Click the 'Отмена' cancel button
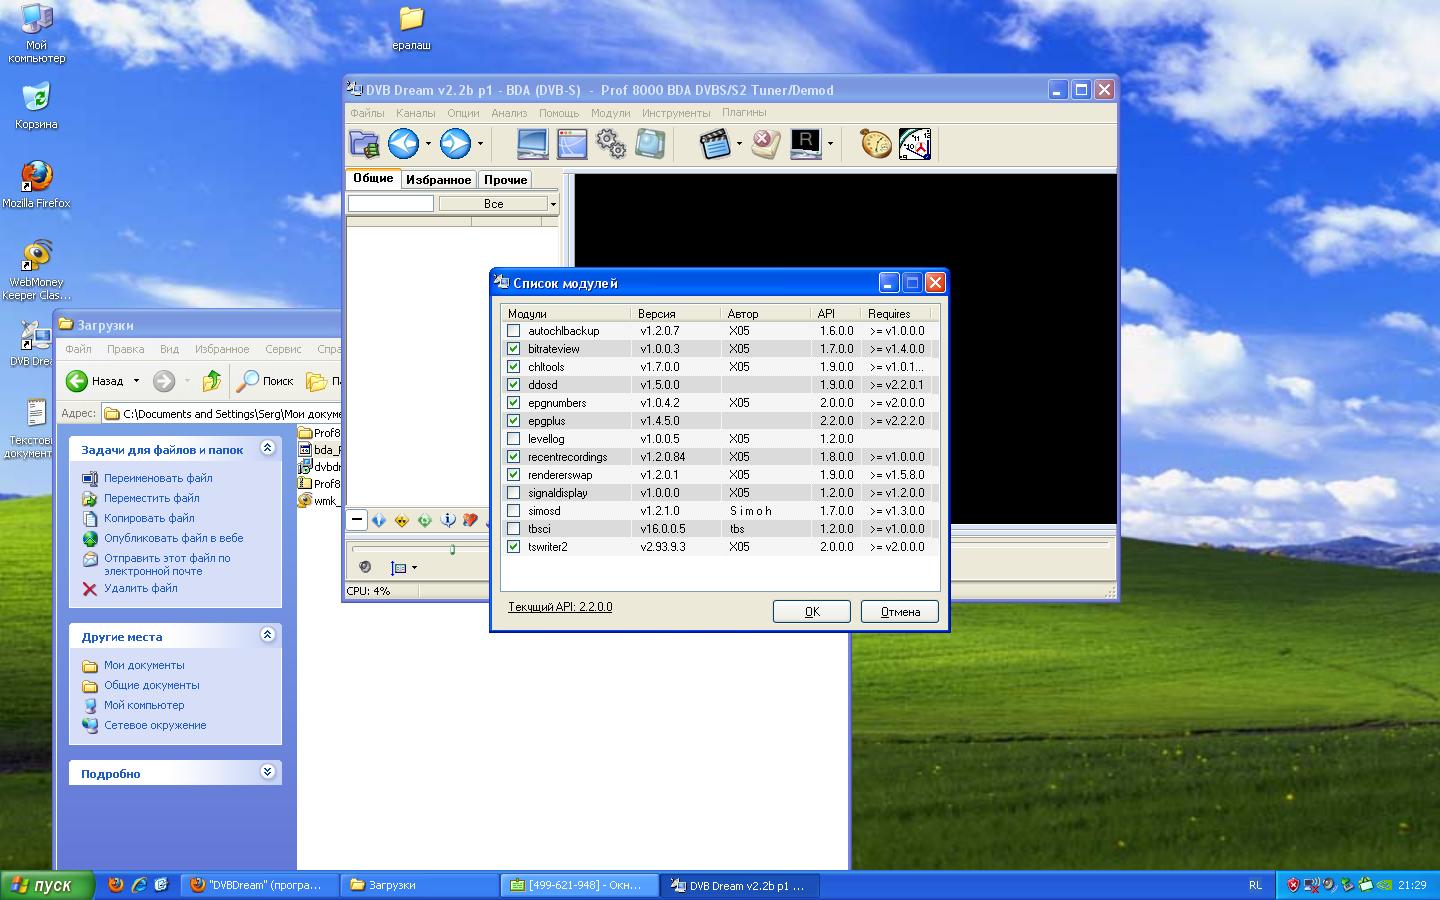1440x900 pixels. pyautogui.click(x=899, y=611)
